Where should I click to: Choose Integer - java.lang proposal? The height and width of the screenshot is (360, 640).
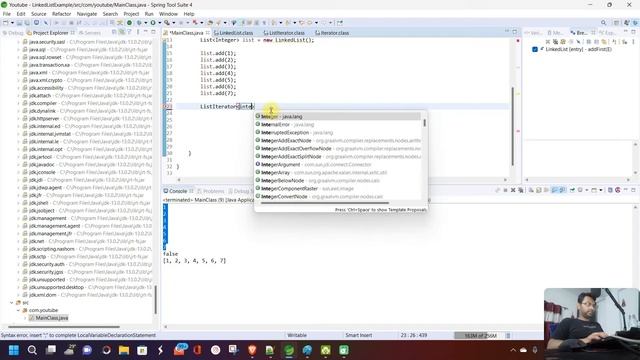pyautogui.click(x=338, y=116)
